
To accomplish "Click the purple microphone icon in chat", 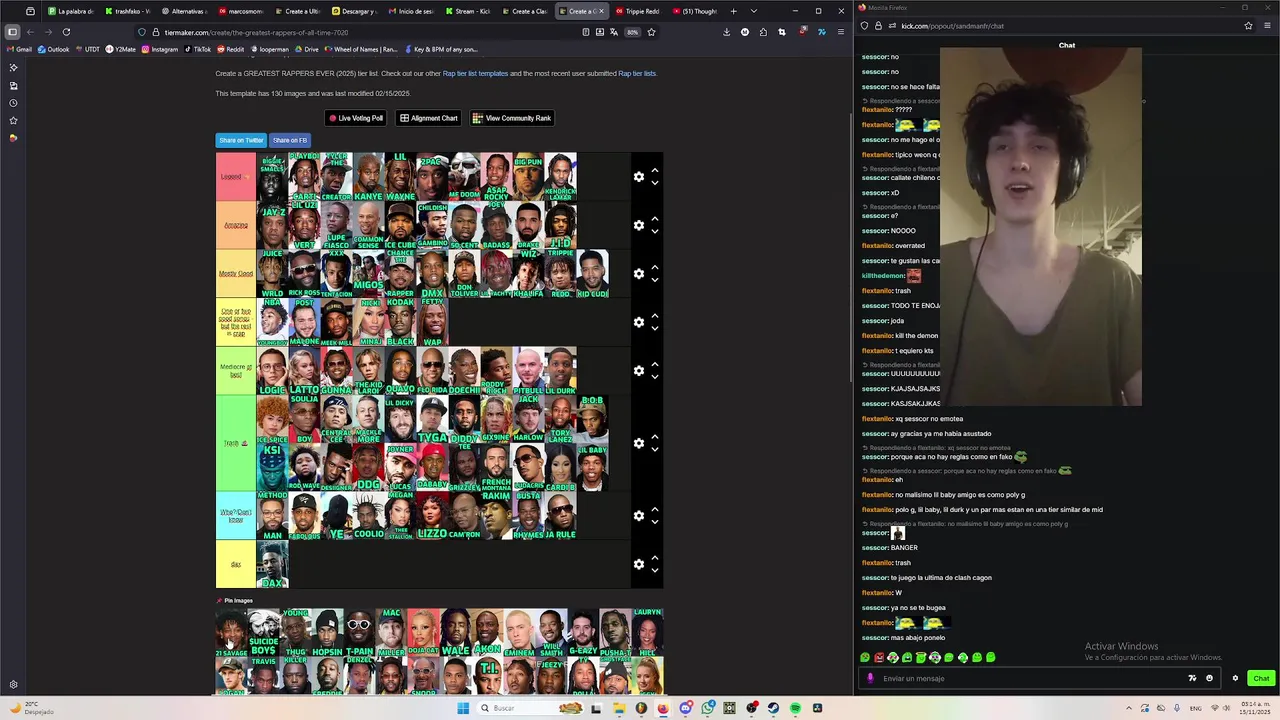I will click(870, 678).
